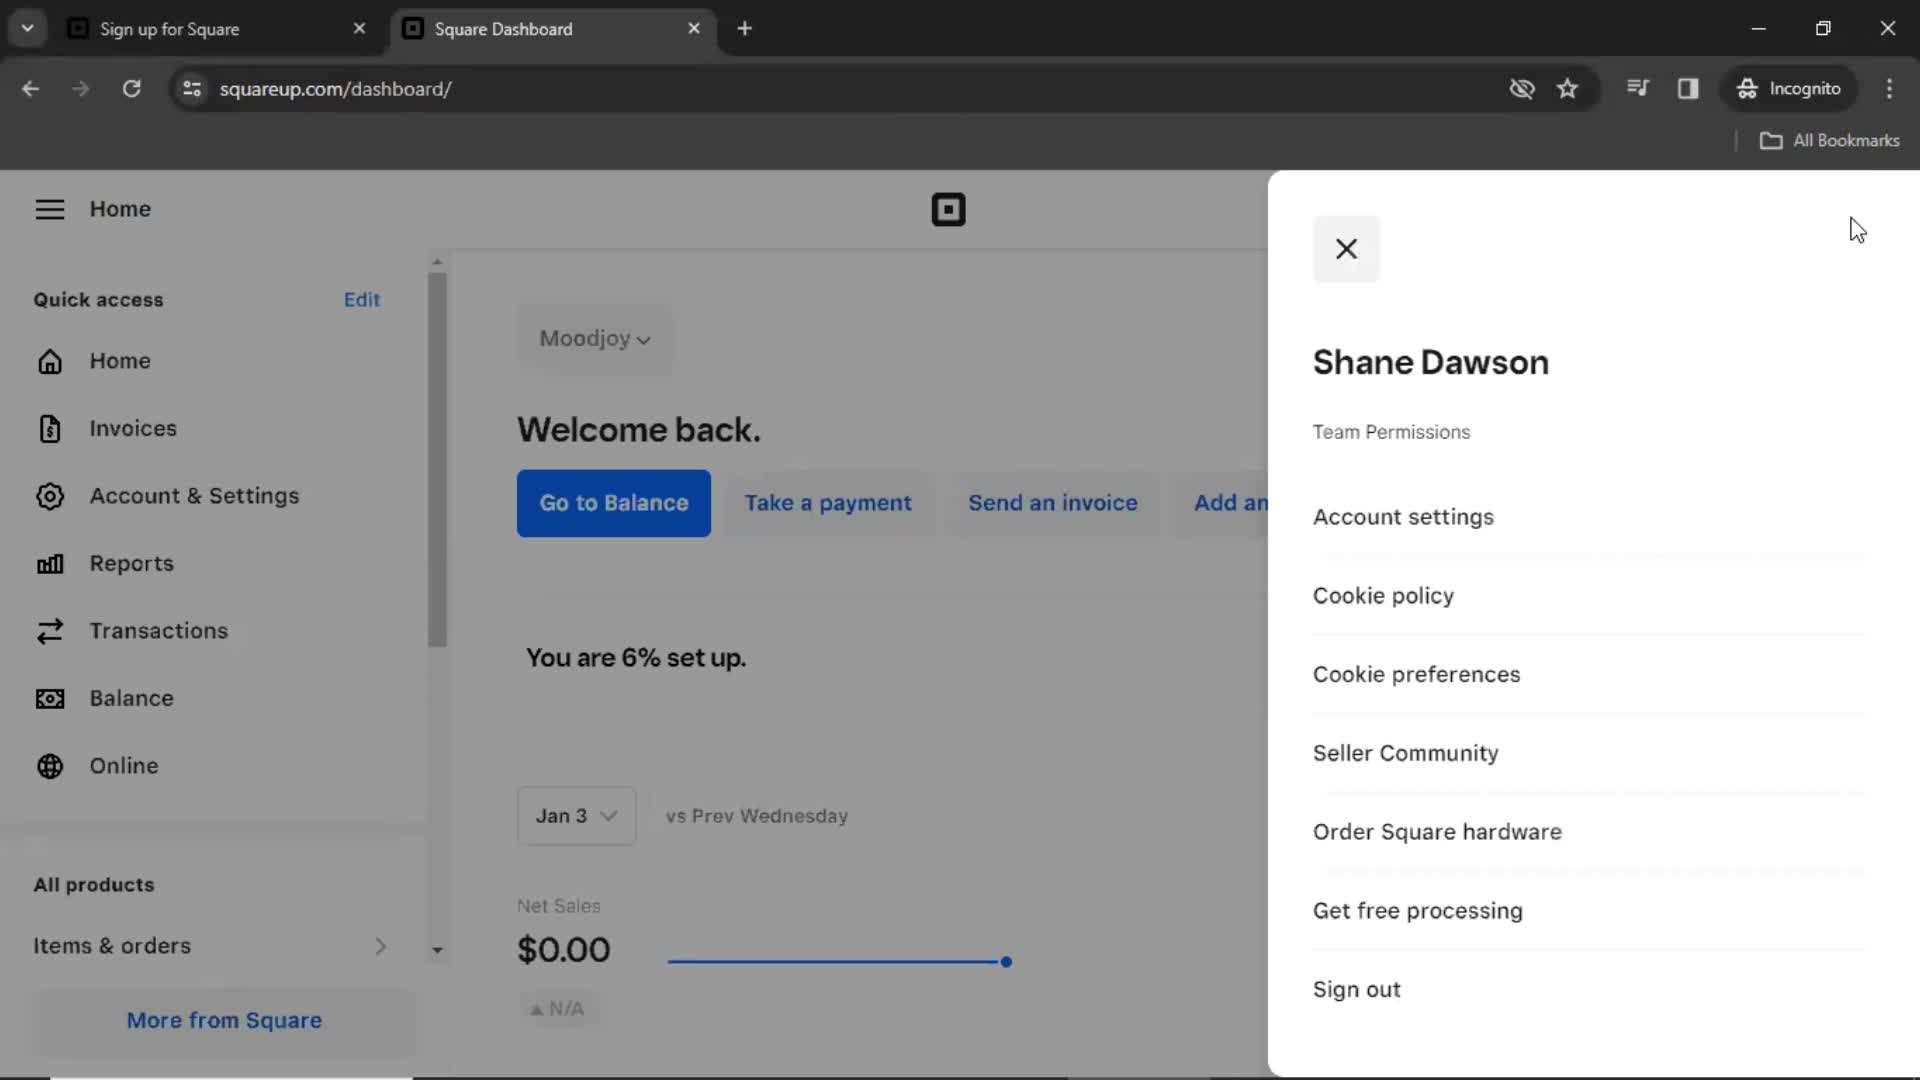Select the Reports bar chart icon
1920x1080 pixels.
pos(49,563)
